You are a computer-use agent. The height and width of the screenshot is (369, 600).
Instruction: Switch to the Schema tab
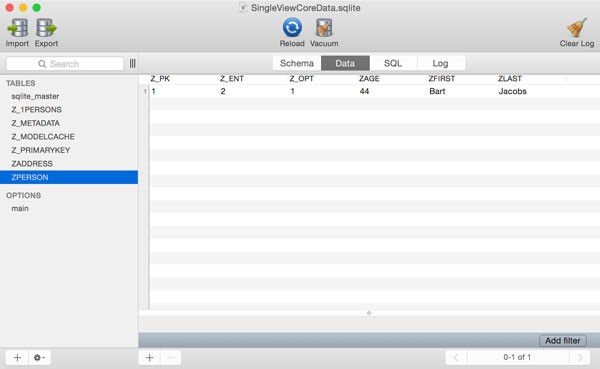[x=297, y=63]
